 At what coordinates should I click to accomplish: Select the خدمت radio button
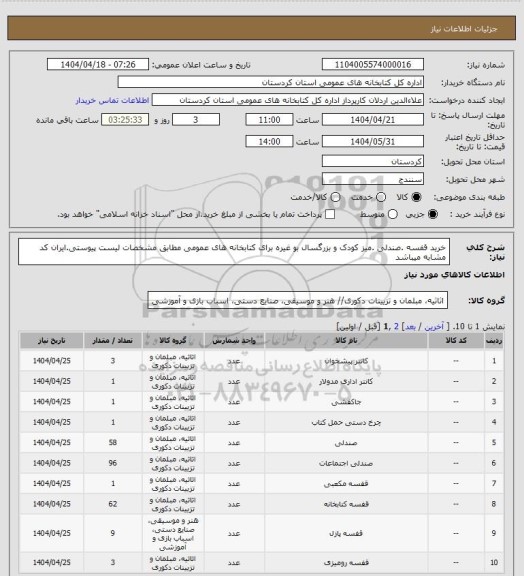381,197
